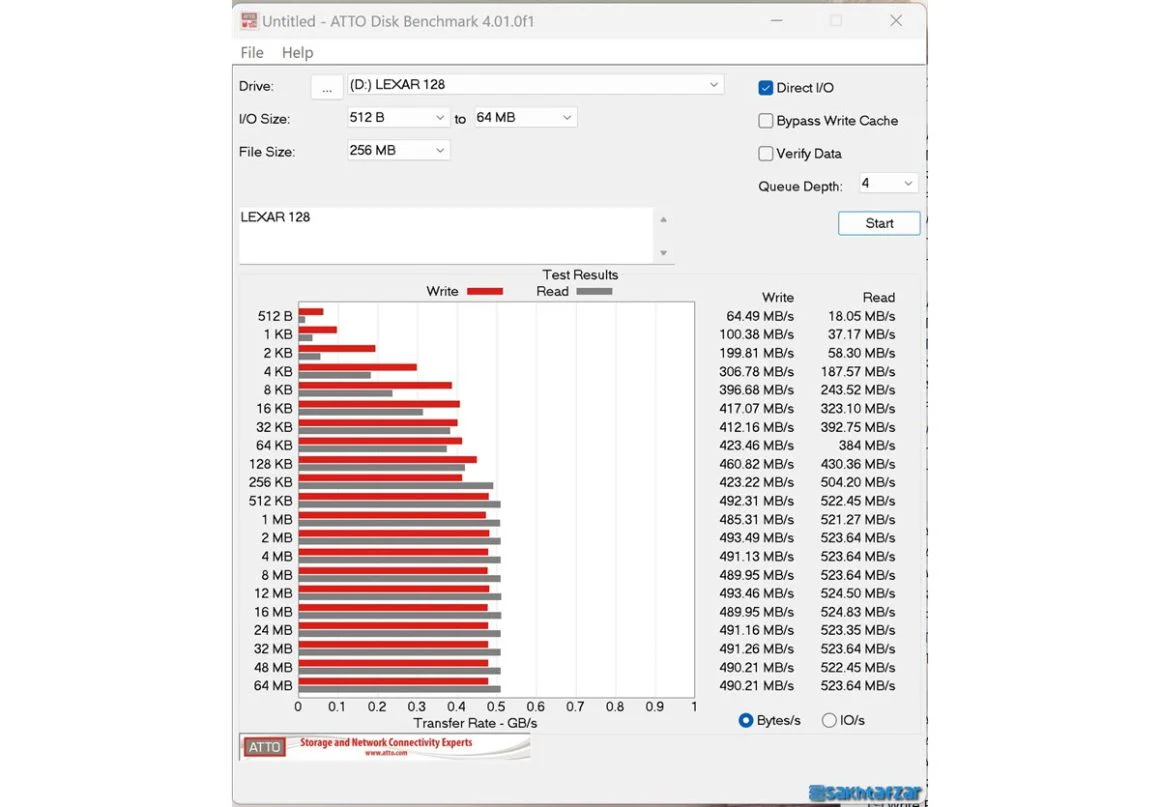Click the 512 B write value 64.49 MB/s

point(760,317)
